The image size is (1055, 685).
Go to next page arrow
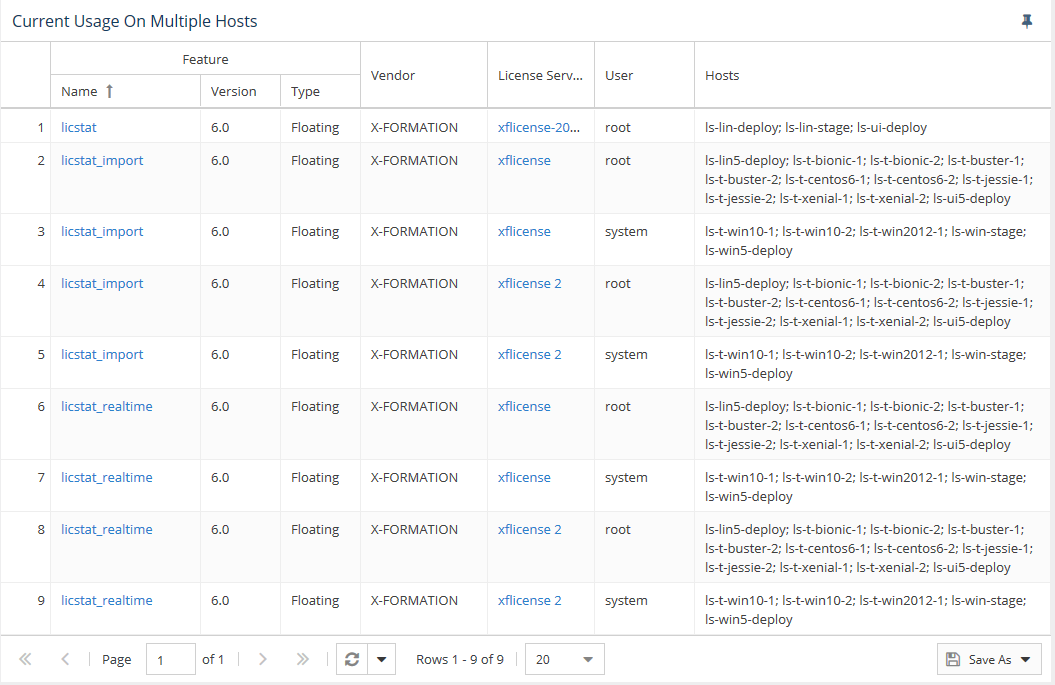(x=262, y=659)
